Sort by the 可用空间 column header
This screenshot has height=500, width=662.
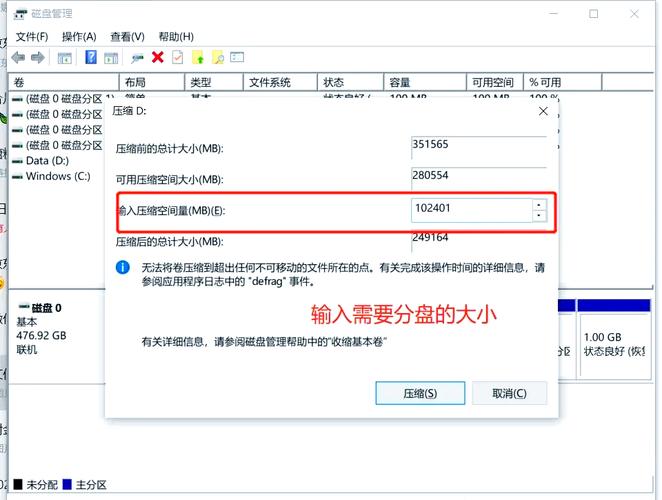coord(495,82)
